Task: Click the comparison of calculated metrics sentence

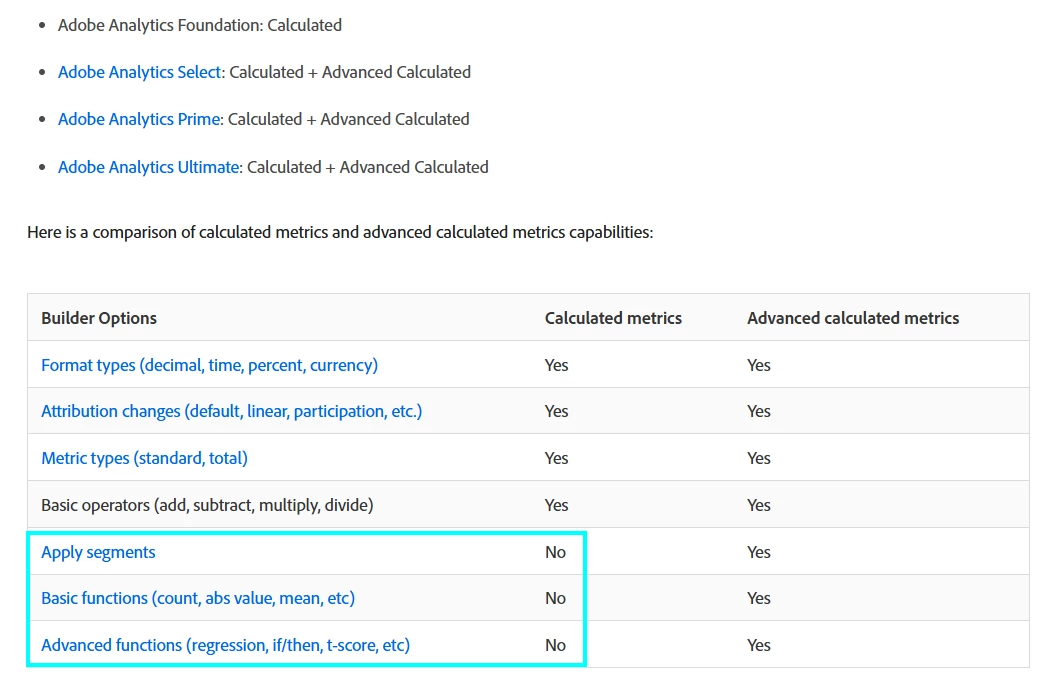Action: point(340,232)
